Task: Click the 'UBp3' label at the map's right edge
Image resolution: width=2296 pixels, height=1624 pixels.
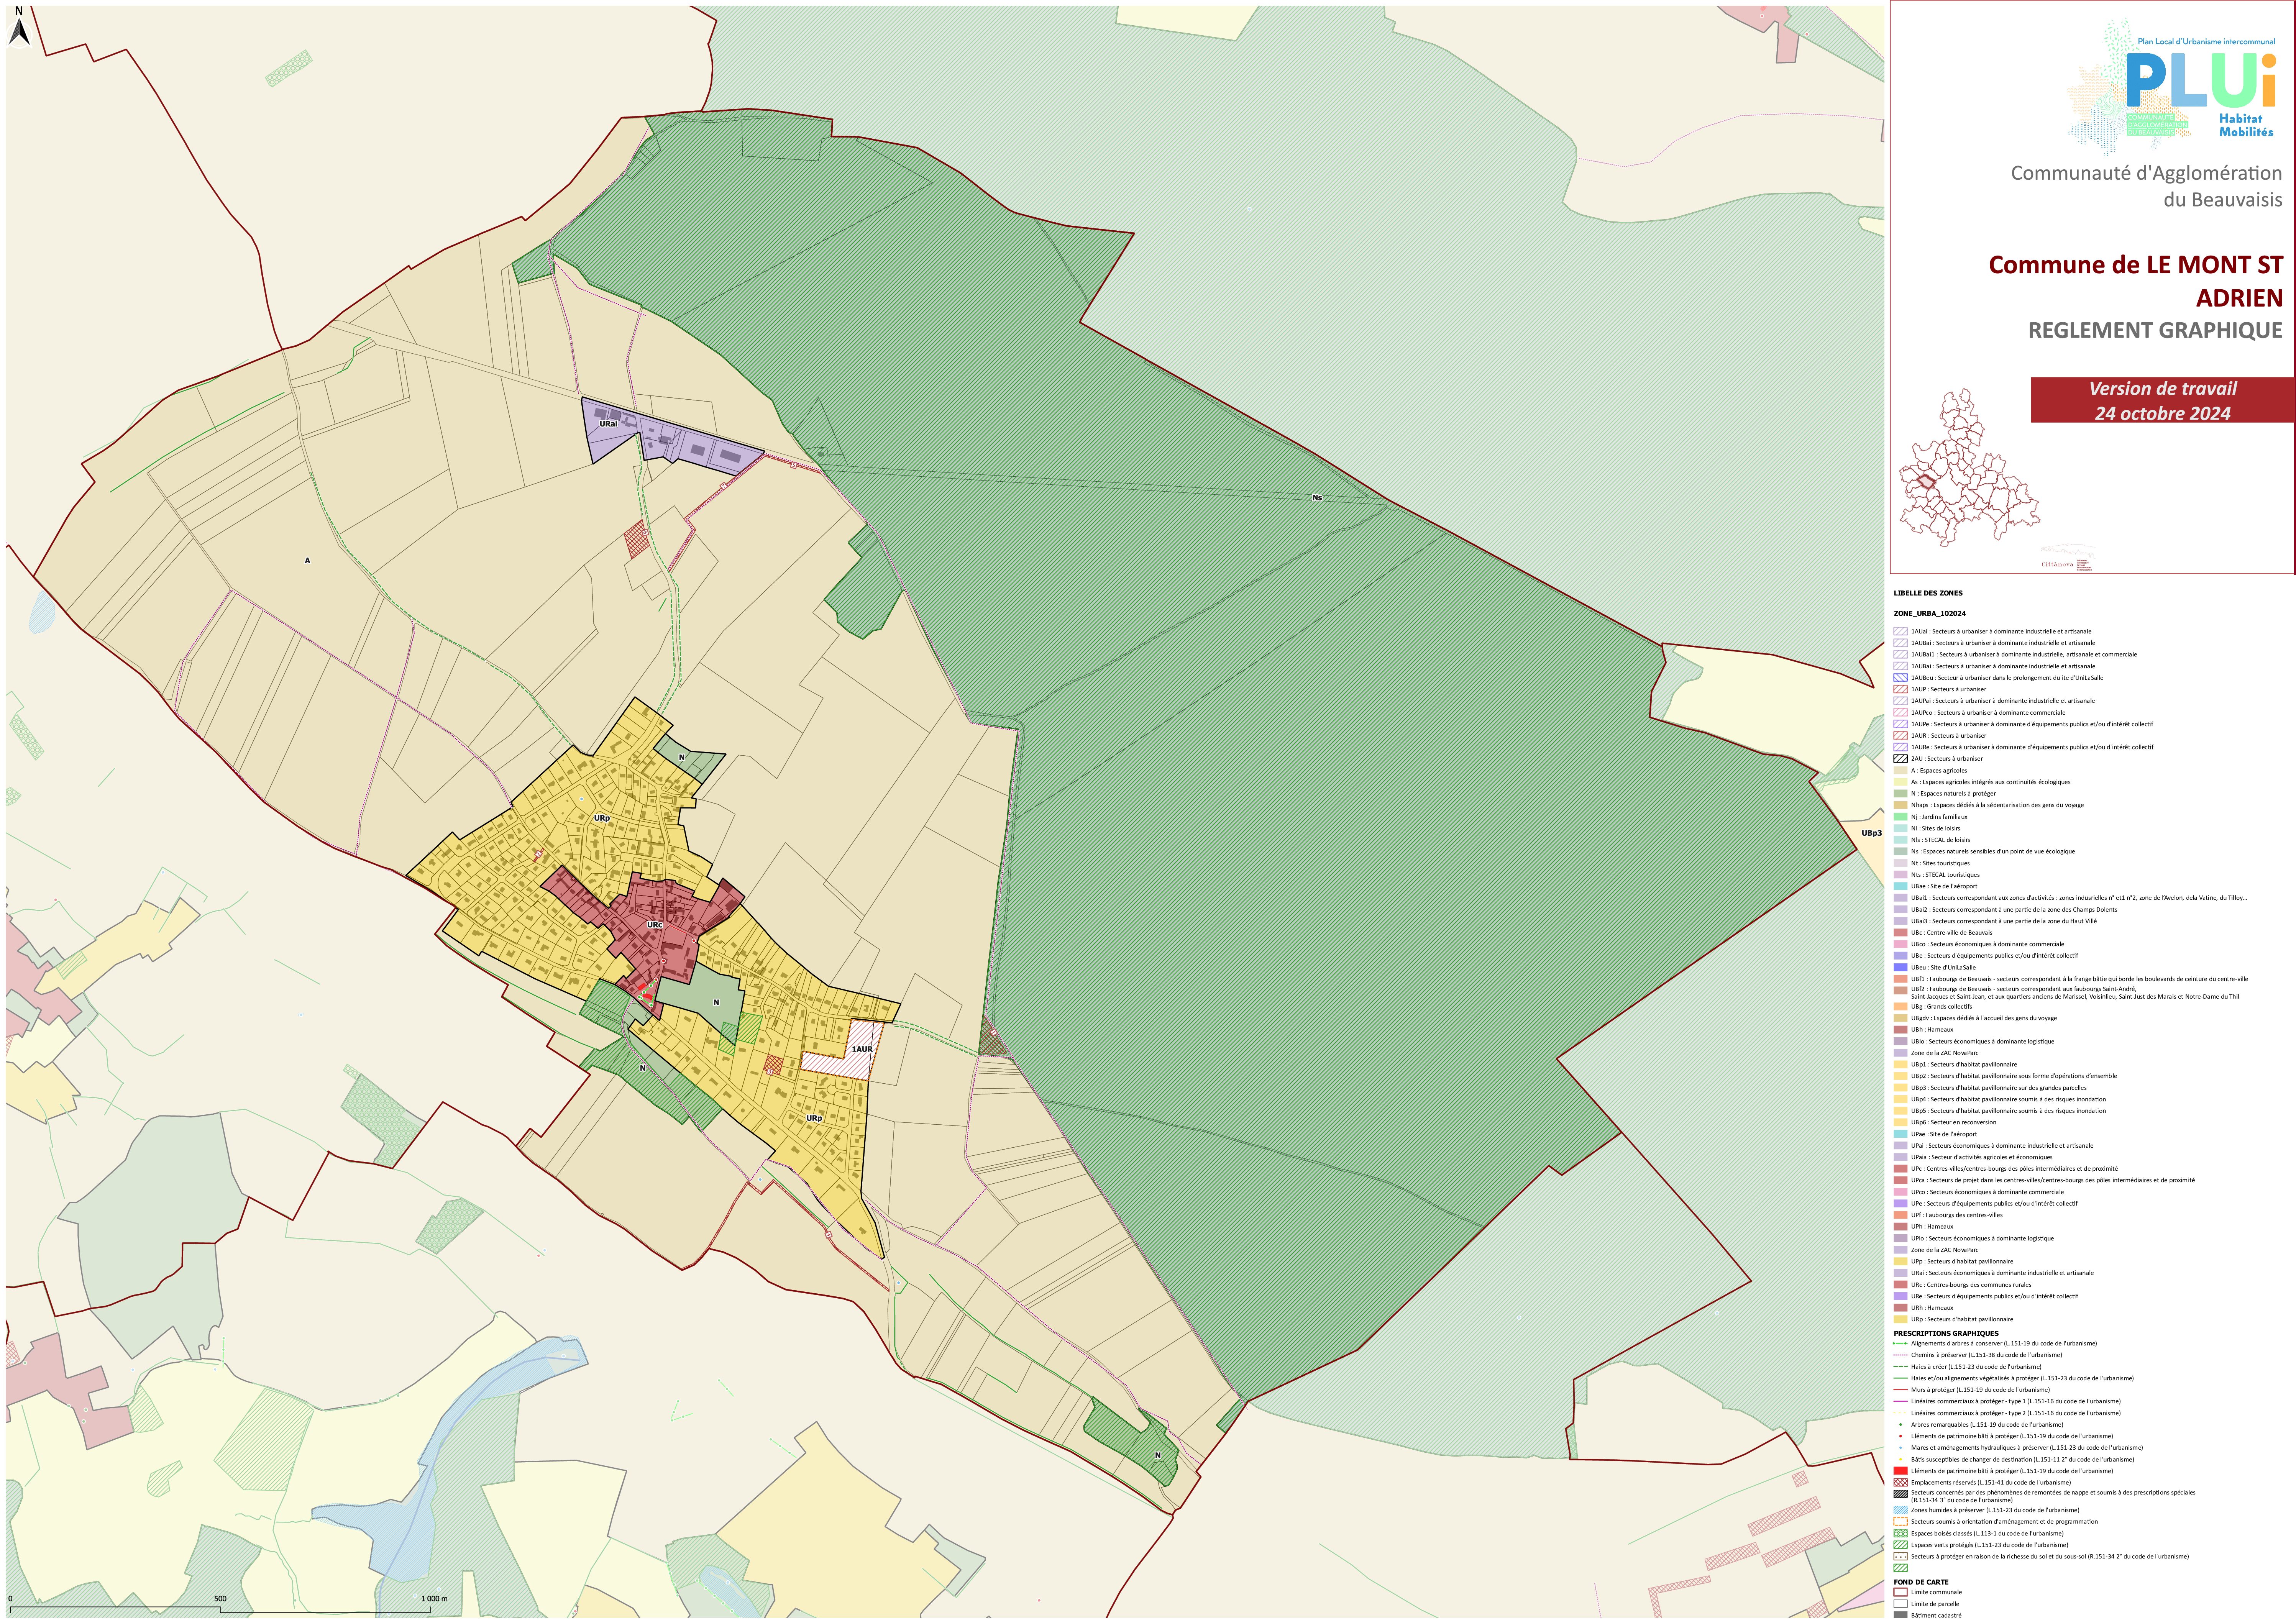Action: point(1871,833)
